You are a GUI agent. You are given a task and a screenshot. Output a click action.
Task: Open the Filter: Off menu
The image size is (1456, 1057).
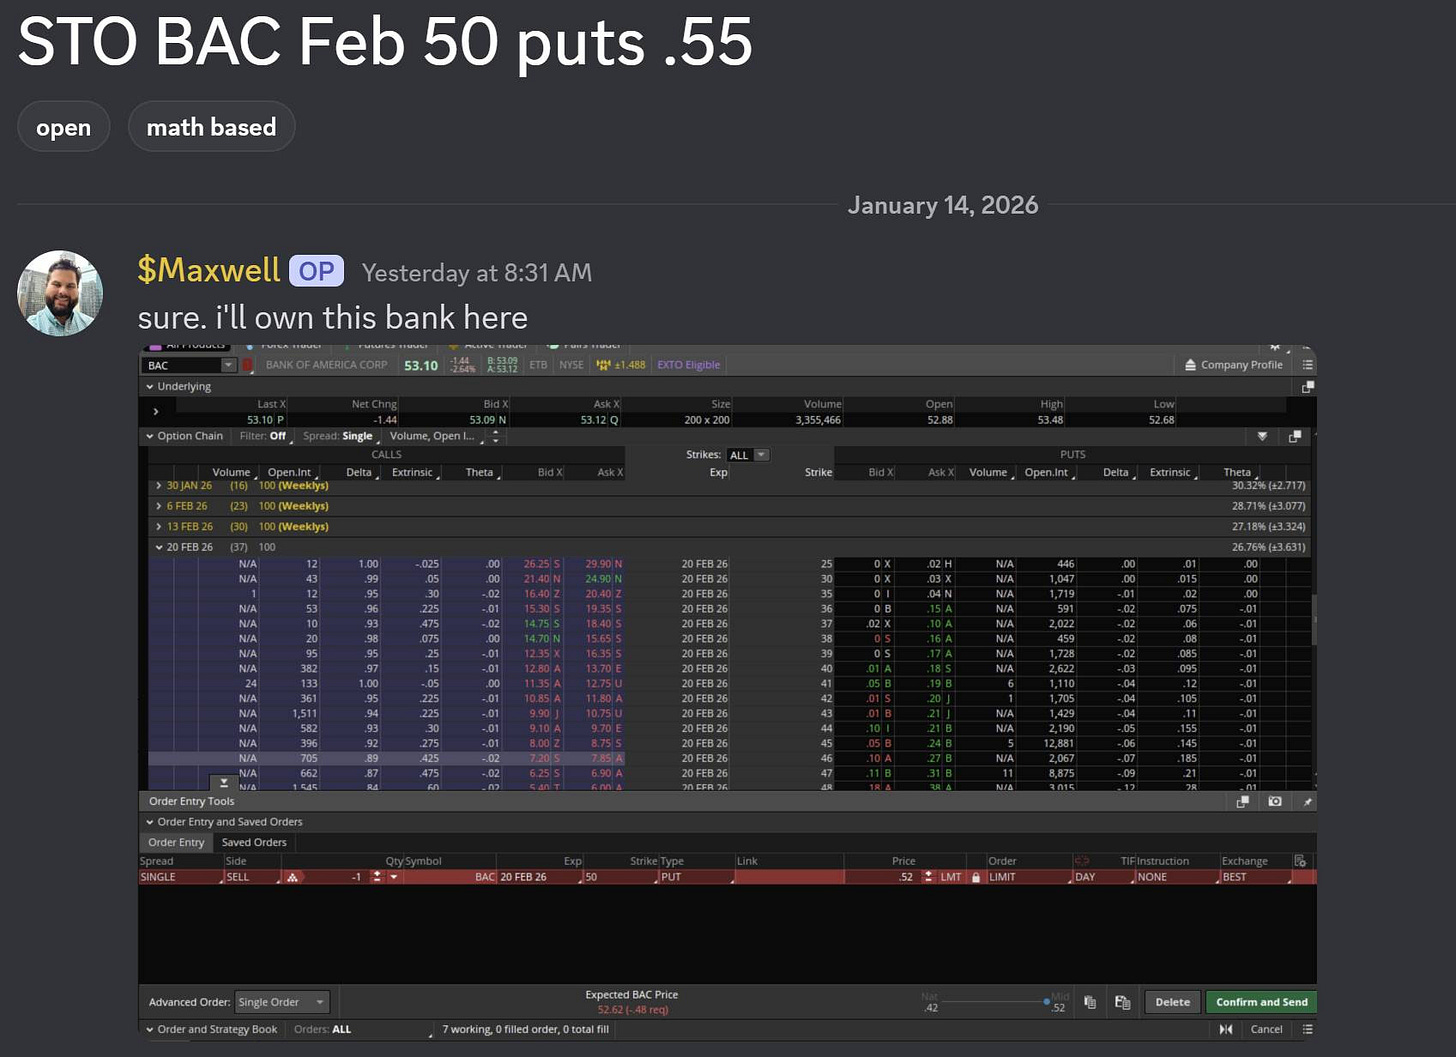[x=263, y=436]
